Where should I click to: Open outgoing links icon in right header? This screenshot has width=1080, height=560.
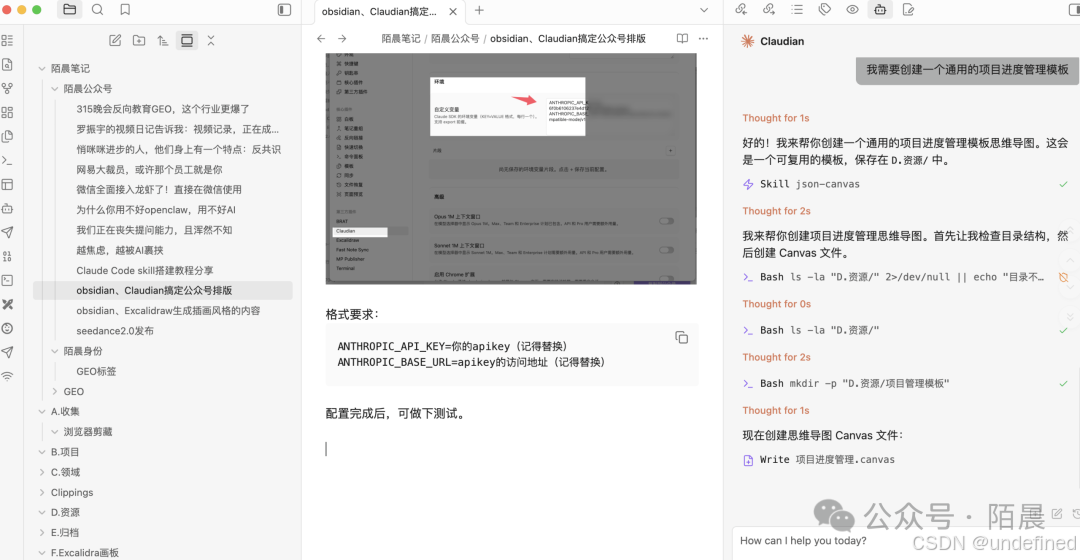tap(769, 10)
